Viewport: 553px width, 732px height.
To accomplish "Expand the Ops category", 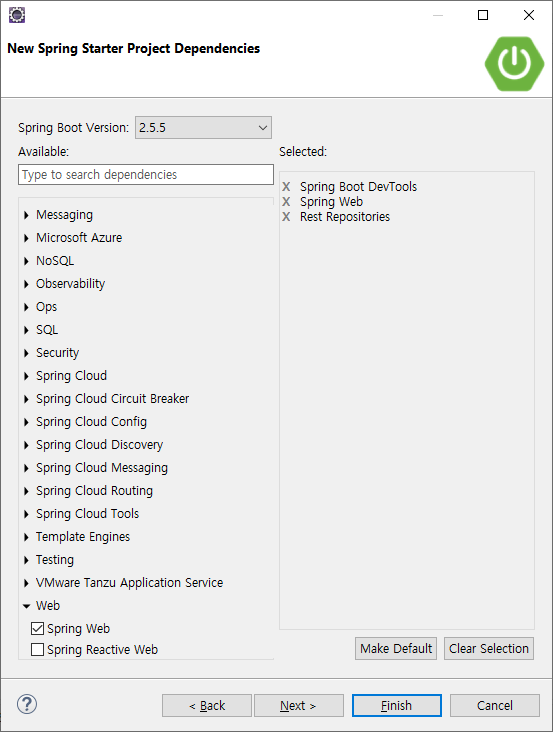I will coord(26,307).
